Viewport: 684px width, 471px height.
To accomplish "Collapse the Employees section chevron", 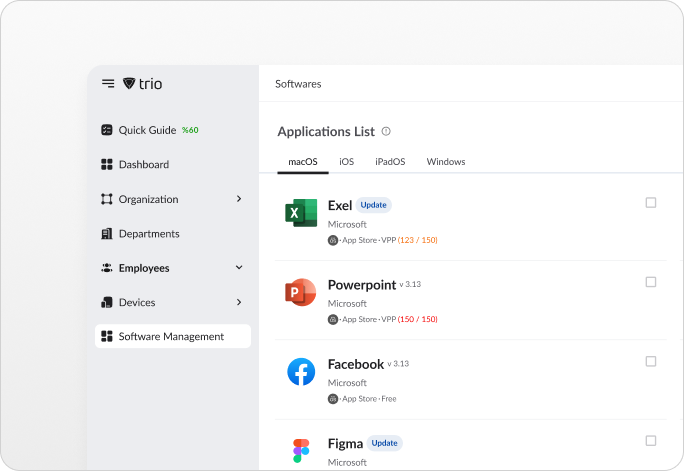I will 239,267.
